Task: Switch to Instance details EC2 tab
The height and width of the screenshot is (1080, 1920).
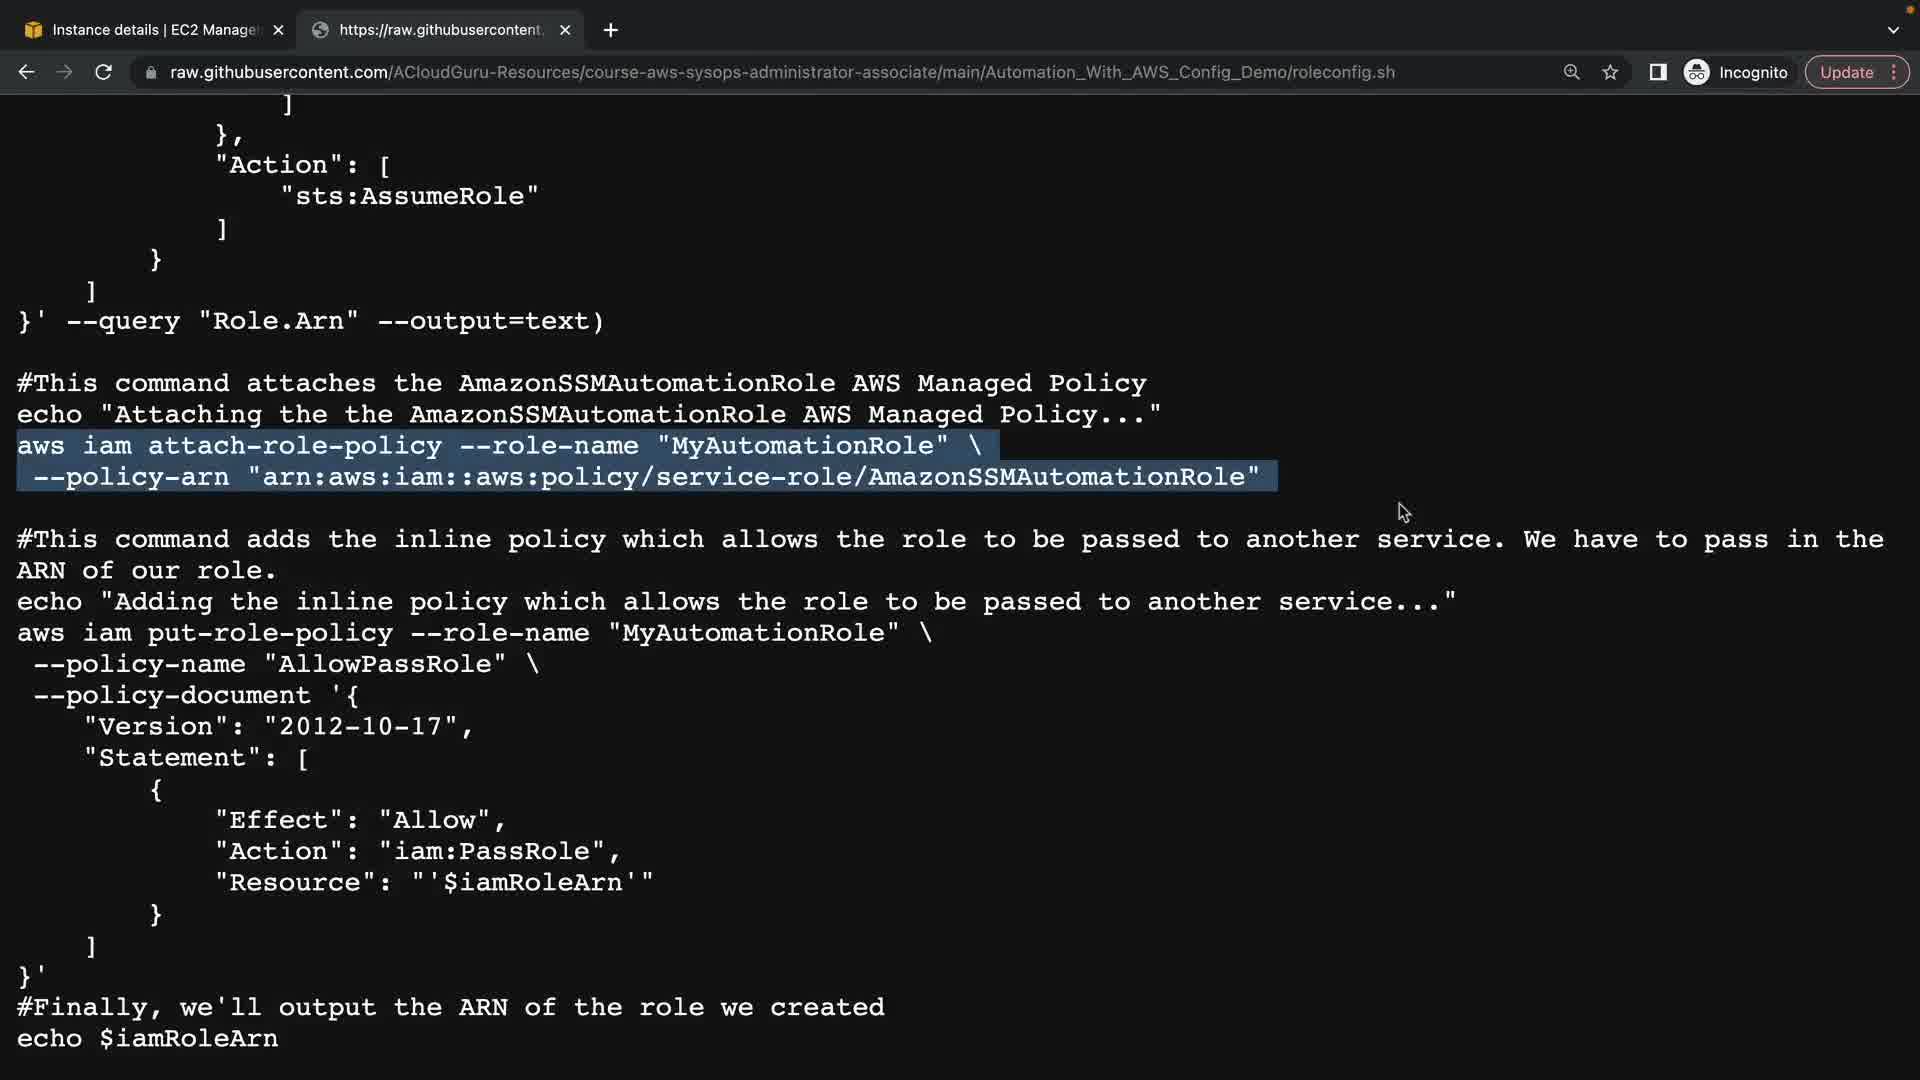Action: 155,30
